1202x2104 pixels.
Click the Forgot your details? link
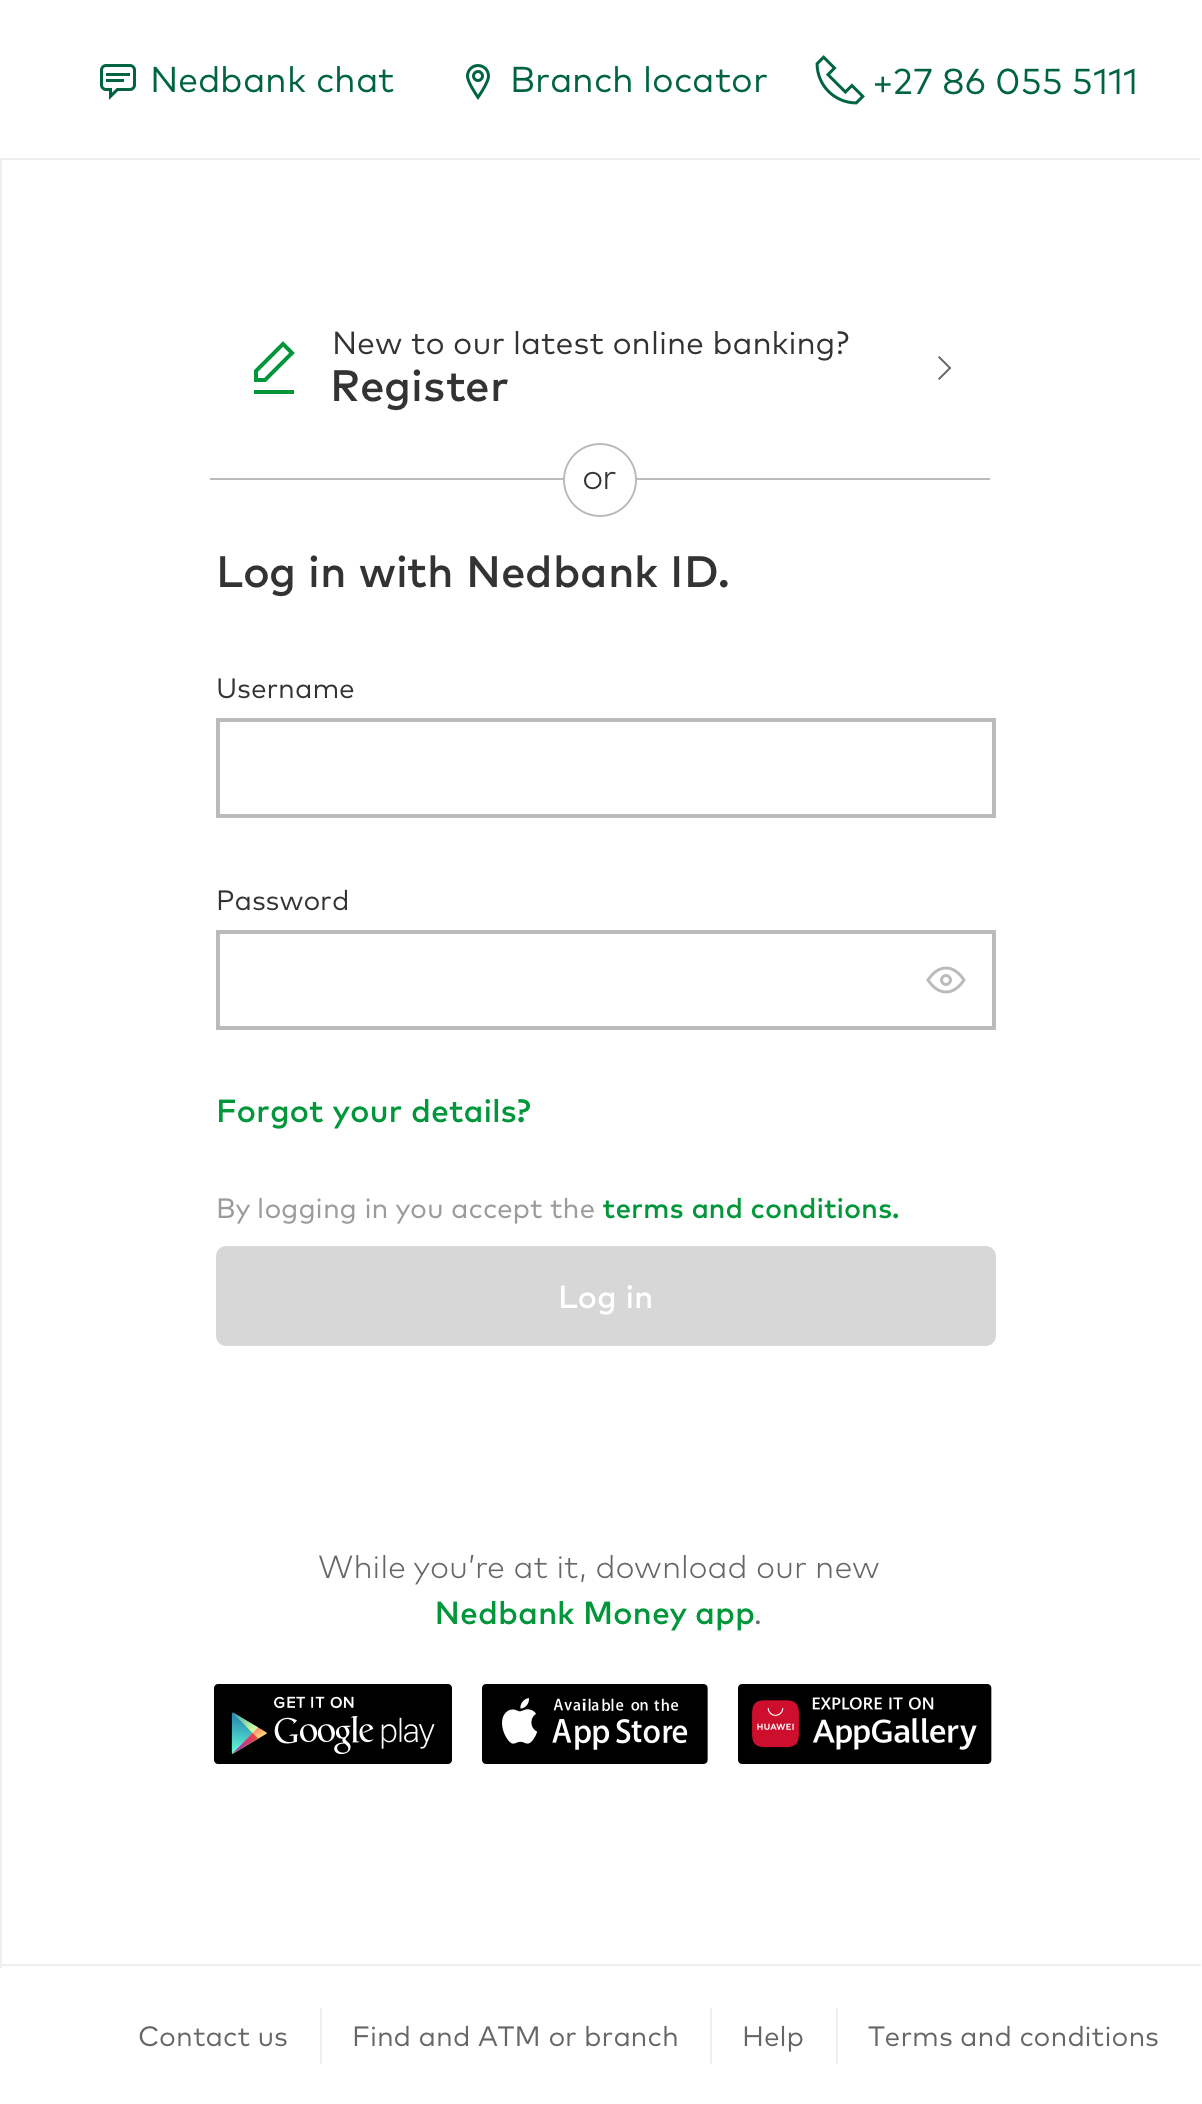point(374,1112)
